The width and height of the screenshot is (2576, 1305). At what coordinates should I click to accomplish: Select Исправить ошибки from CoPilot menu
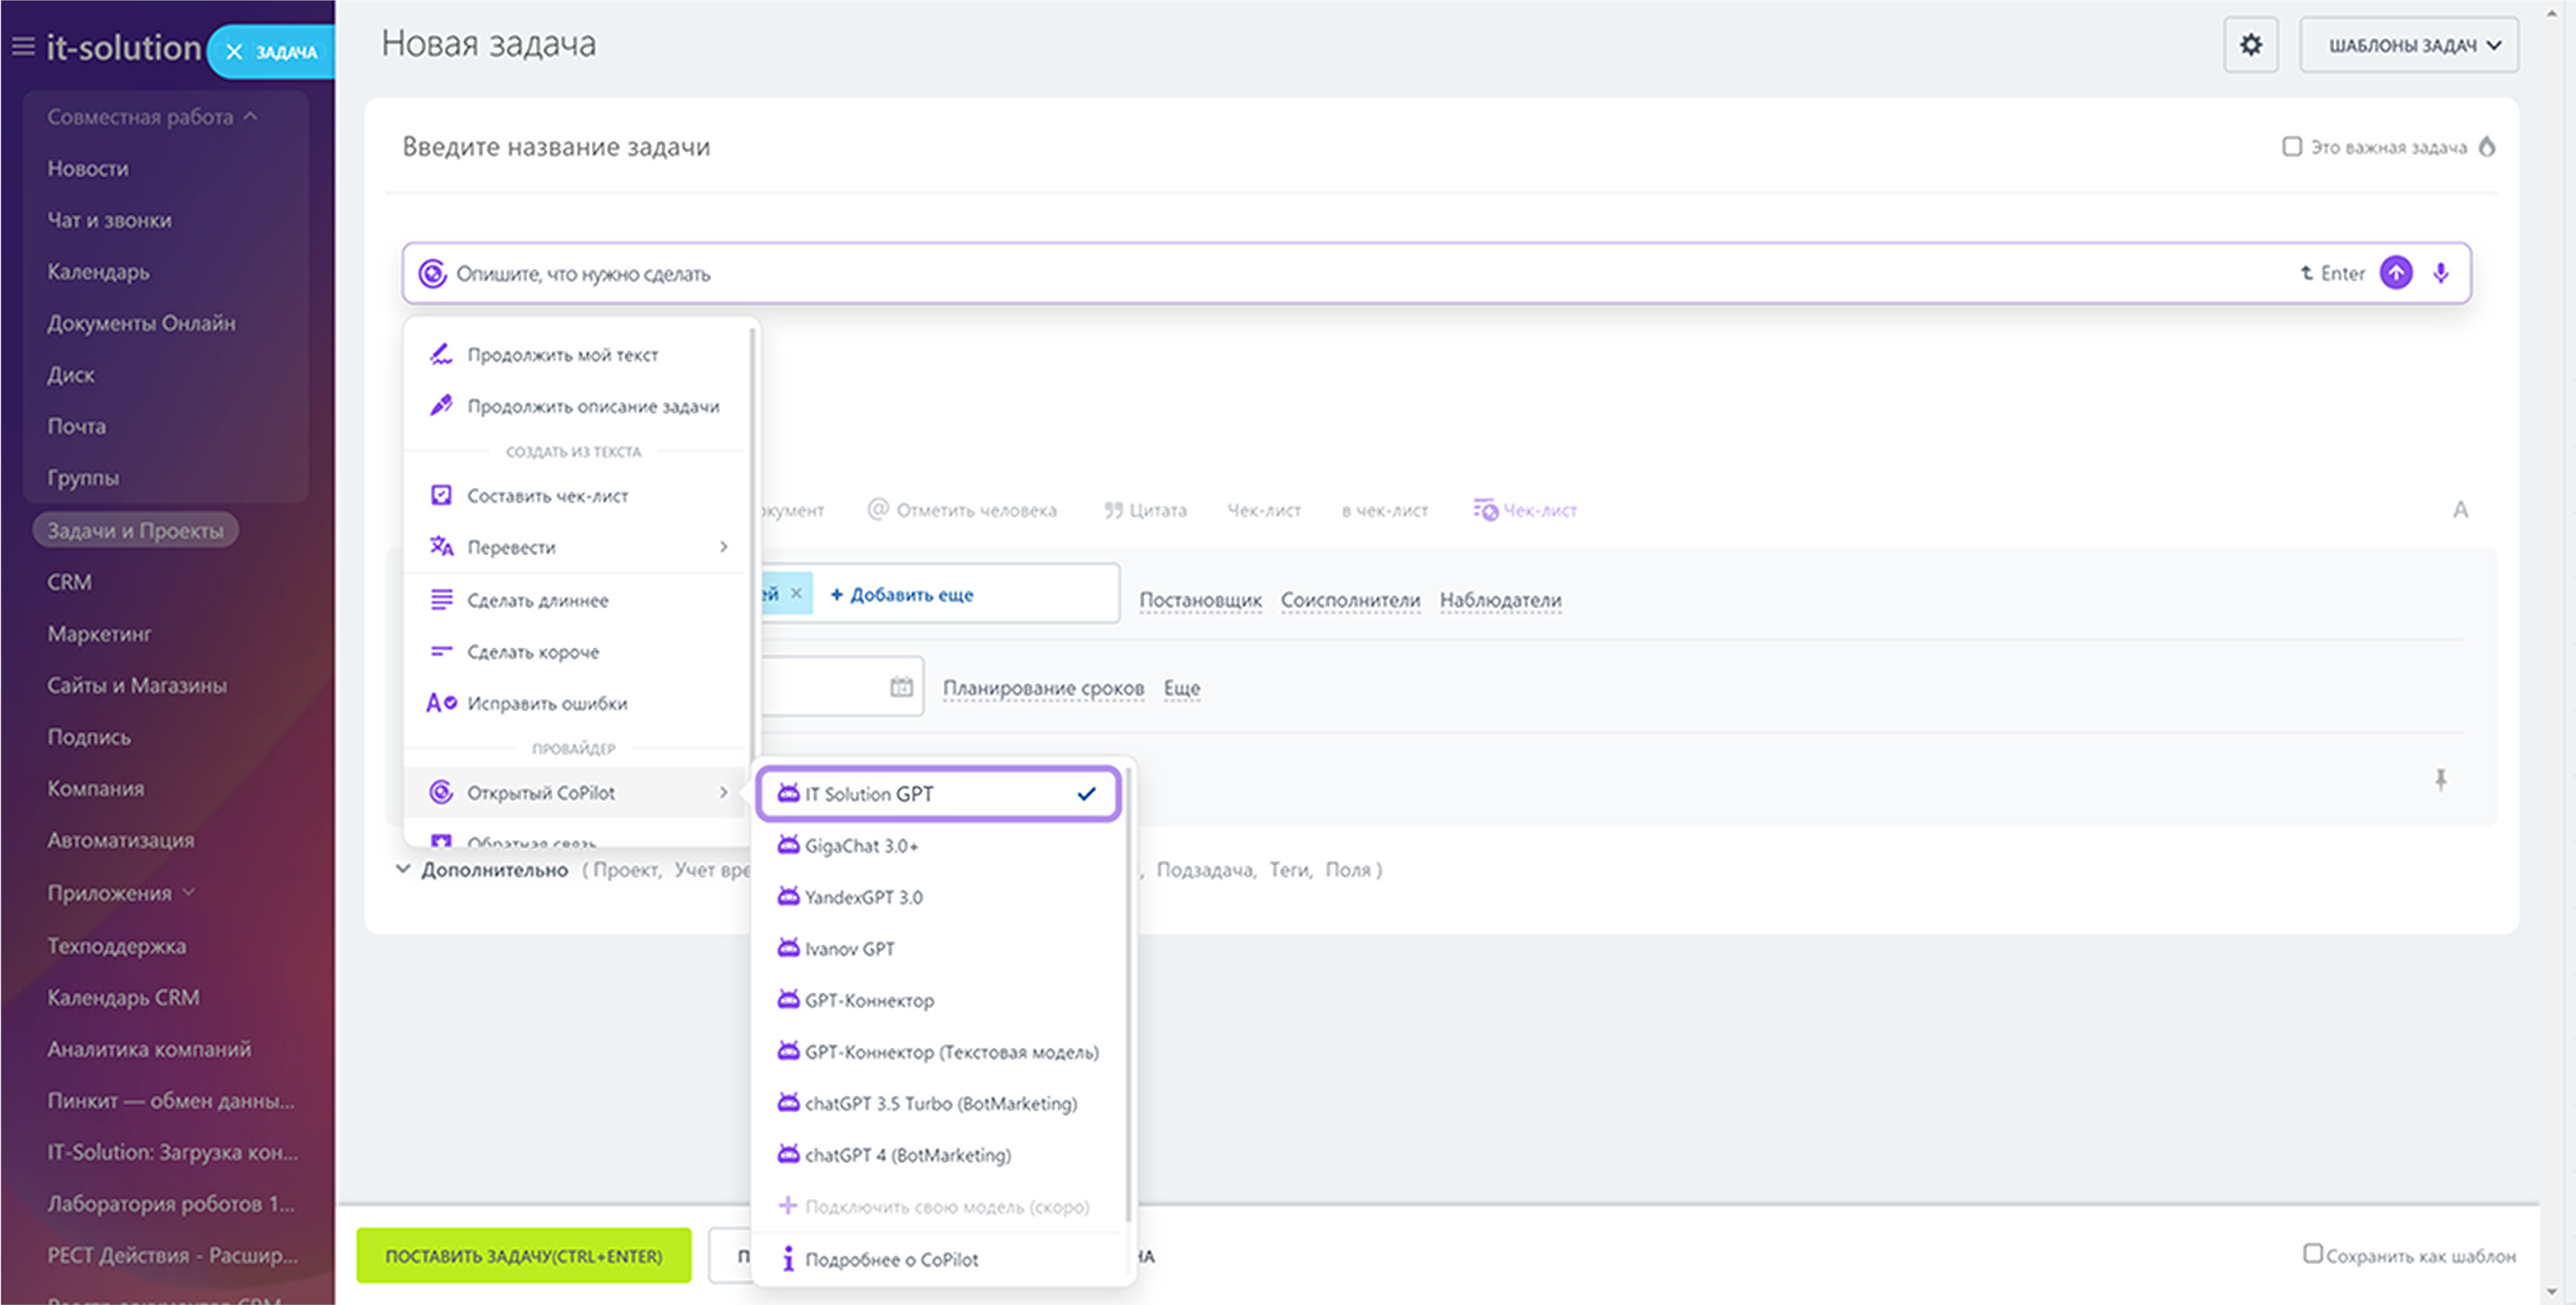(x=547, y=703)
